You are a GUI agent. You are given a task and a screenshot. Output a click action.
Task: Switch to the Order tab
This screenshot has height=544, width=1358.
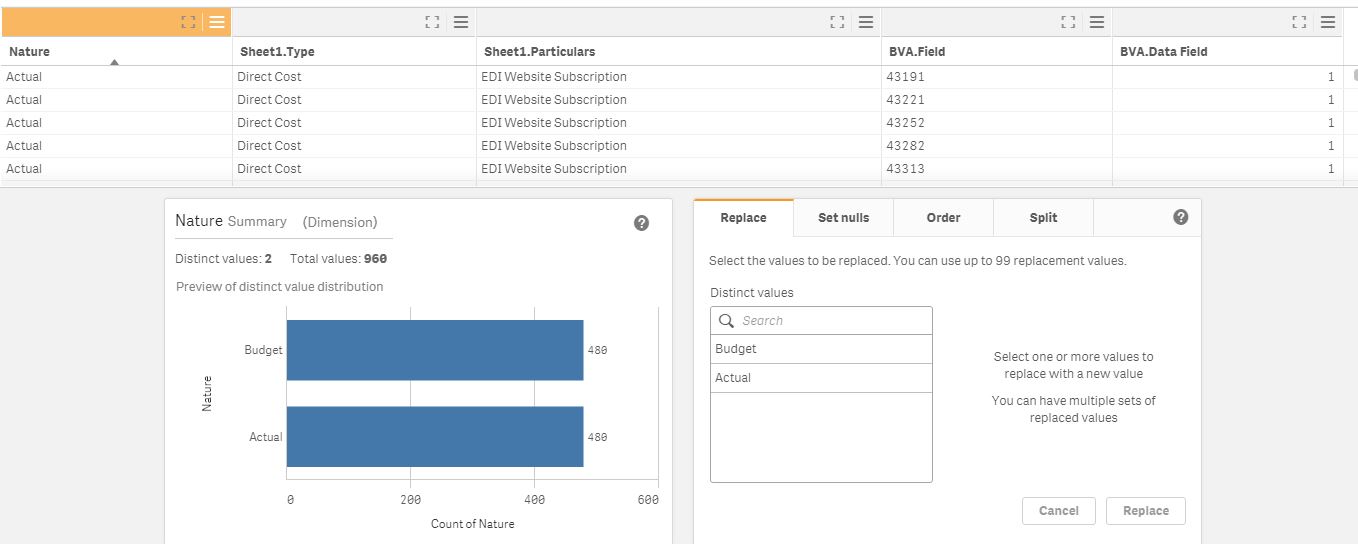(x=943, y=218)
